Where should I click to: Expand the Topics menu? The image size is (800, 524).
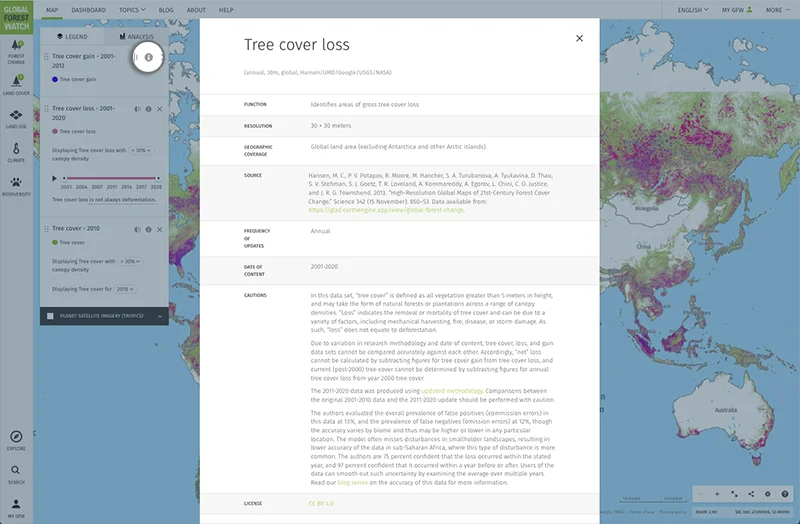point(132,9)
